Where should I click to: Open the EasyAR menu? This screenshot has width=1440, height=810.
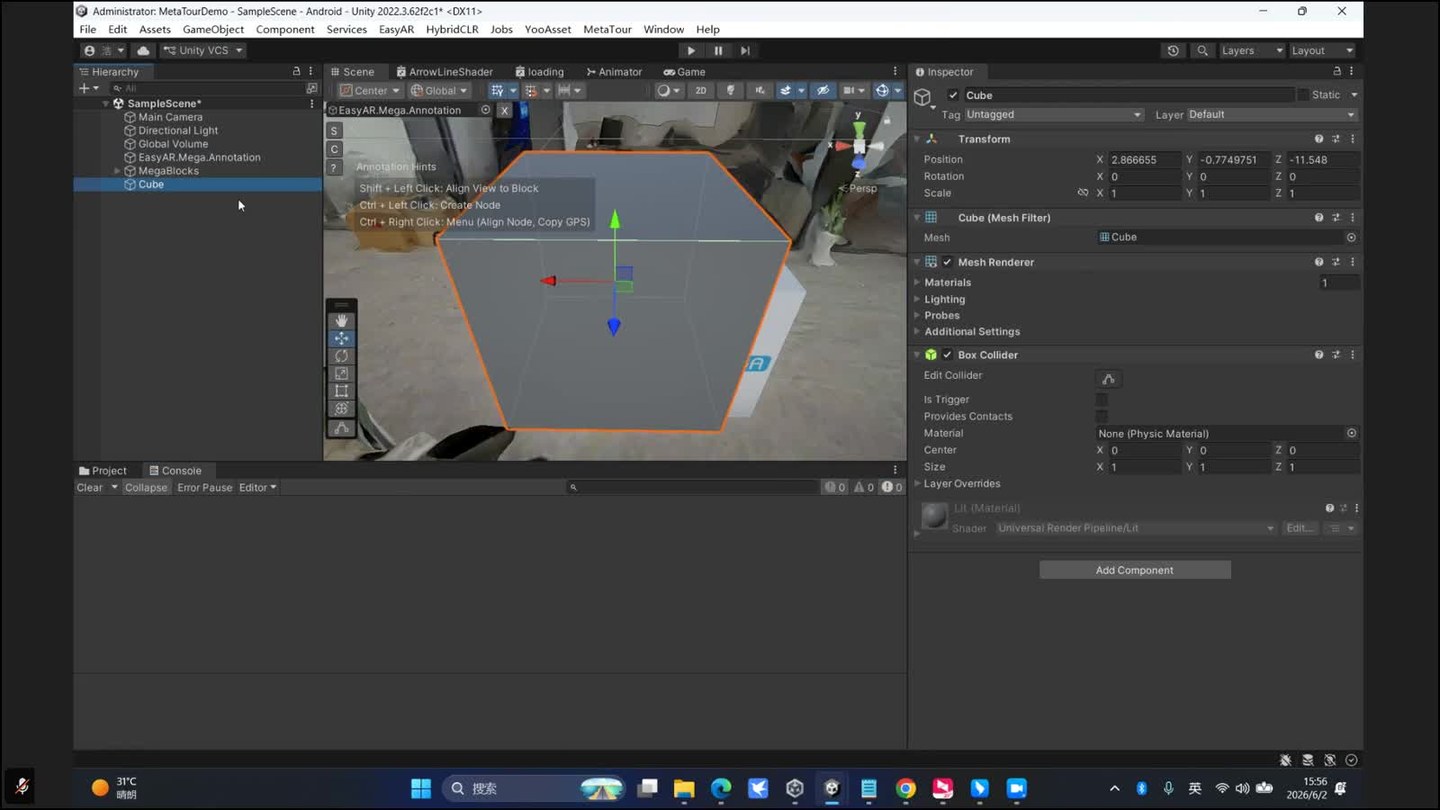tap(396, 30)
